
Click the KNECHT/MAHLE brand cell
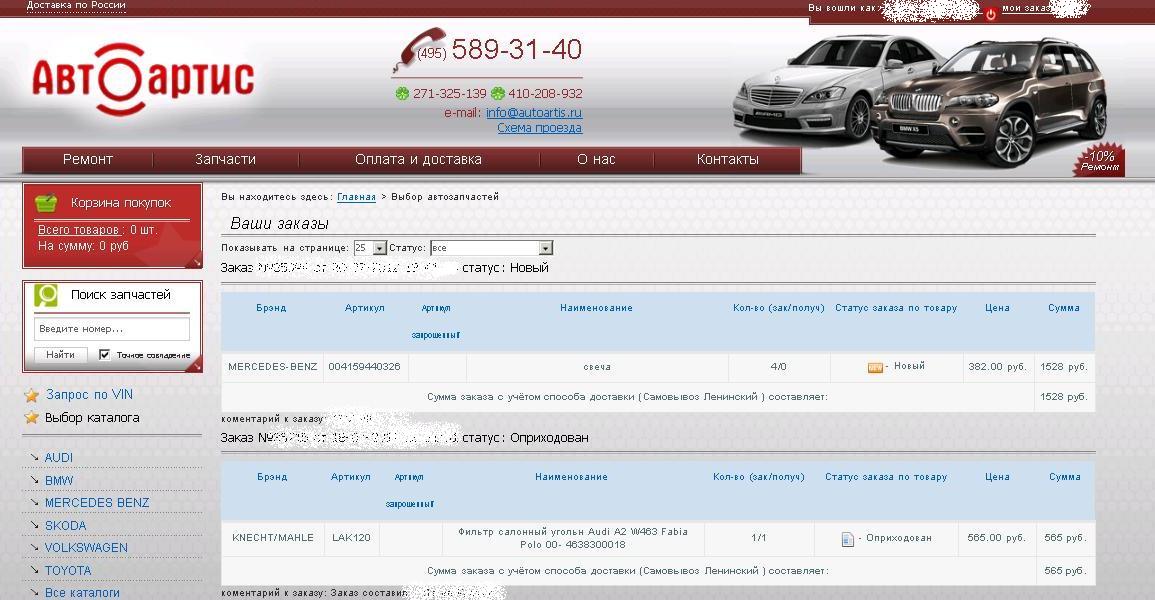(x=273, y=537)
